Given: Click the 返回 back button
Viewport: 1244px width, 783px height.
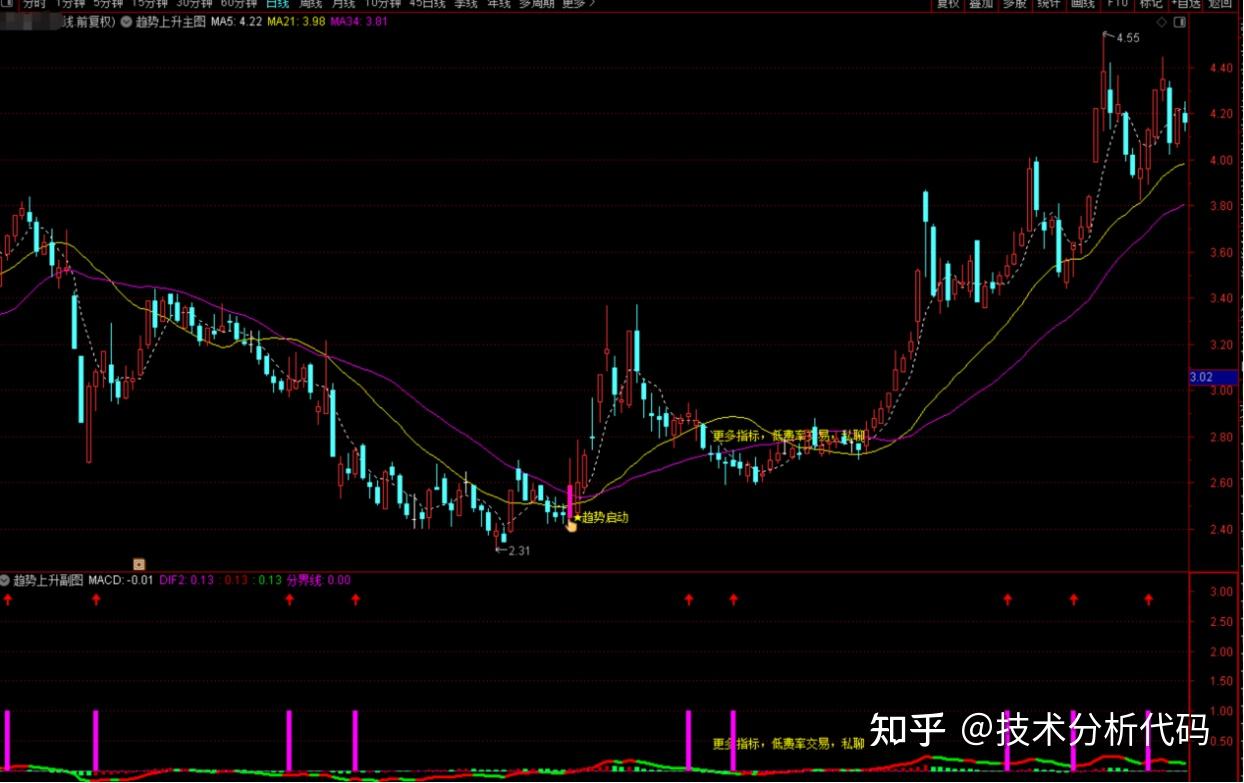Looking at the screenshot, I should click(x=1221, y=4).
